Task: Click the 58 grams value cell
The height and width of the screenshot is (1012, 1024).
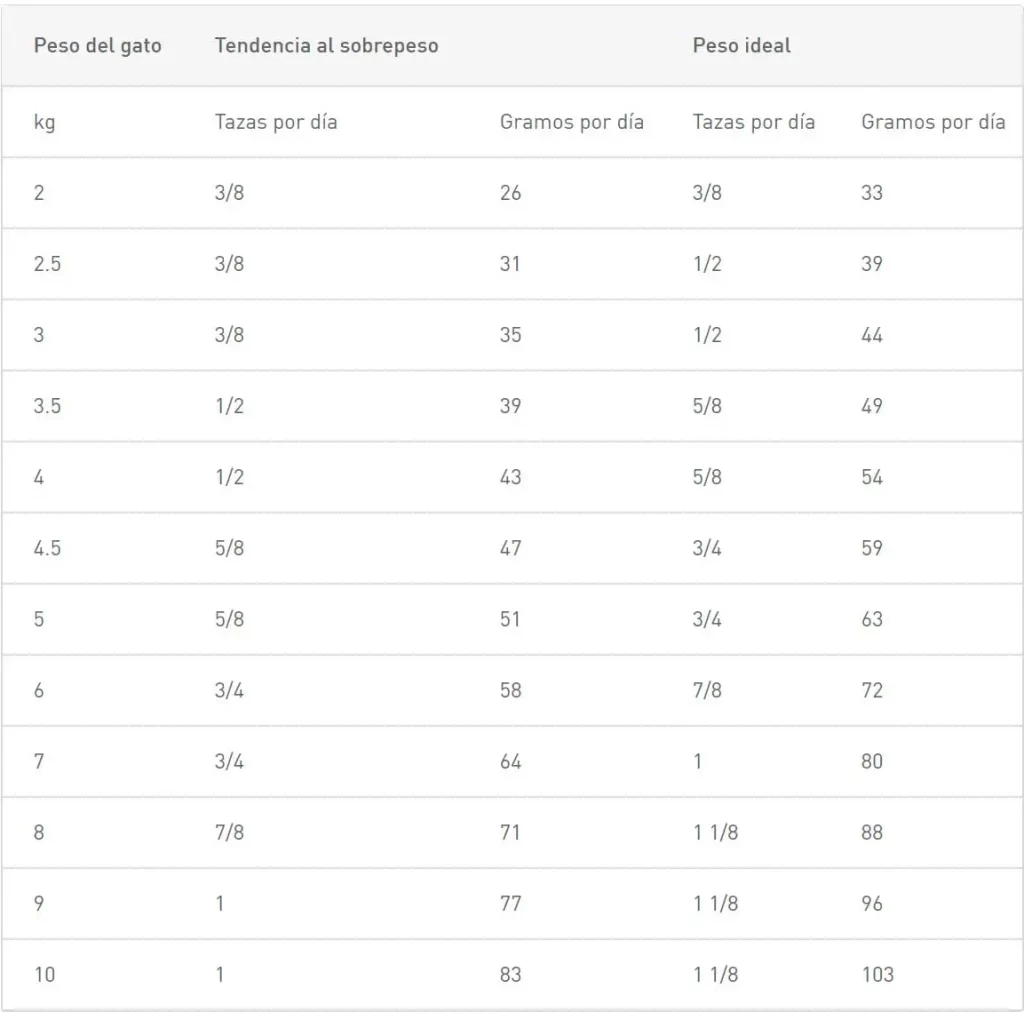Action: (x=510, y=690)
